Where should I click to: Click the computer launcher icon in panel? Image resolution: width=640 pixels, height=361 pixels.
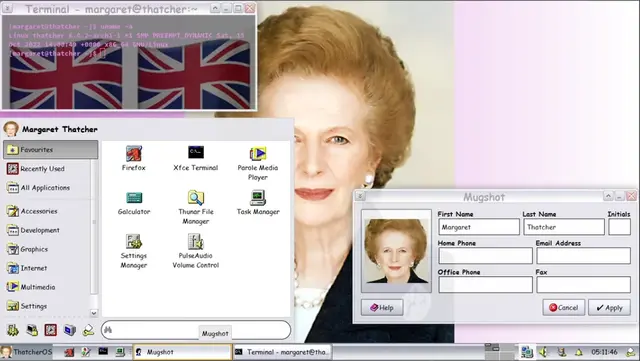click(x=120, y=352)
